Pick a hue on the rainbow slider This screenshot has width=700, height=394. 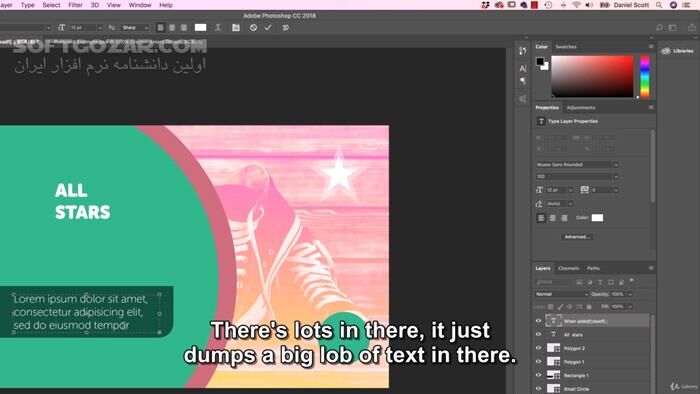pos(645,76)
